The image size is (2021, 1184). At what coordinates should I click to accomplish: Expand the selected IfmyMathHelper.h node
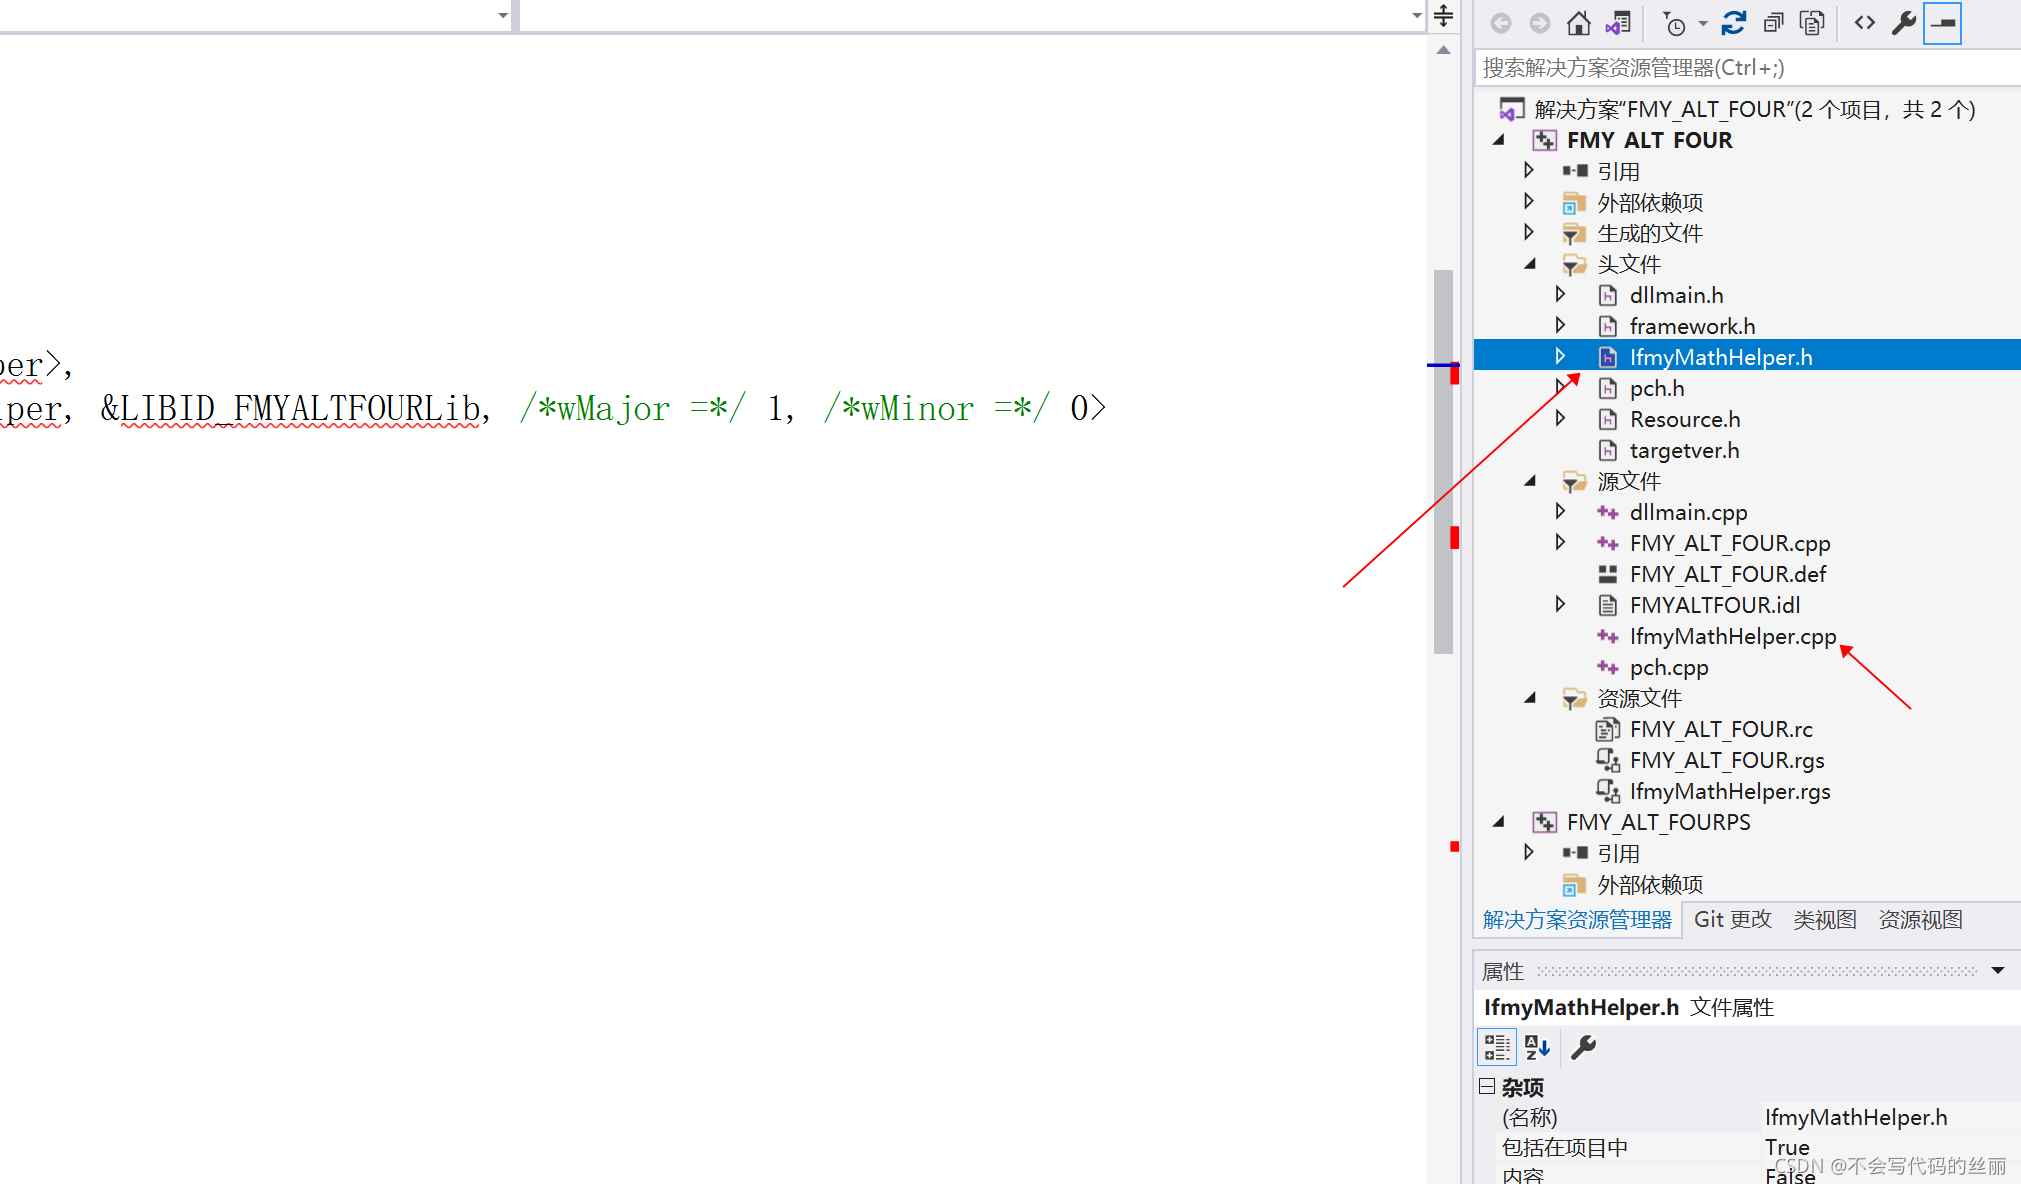point(1560,357)
